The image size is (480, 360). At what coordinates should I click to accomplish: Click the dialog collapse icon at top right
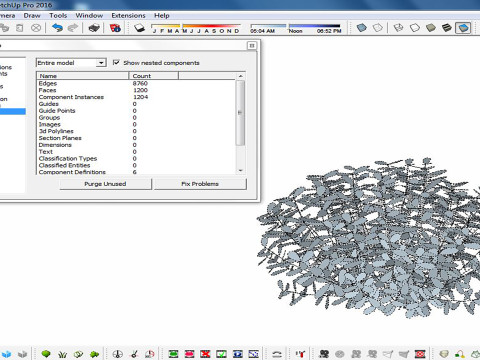click(x=252, y=45)
